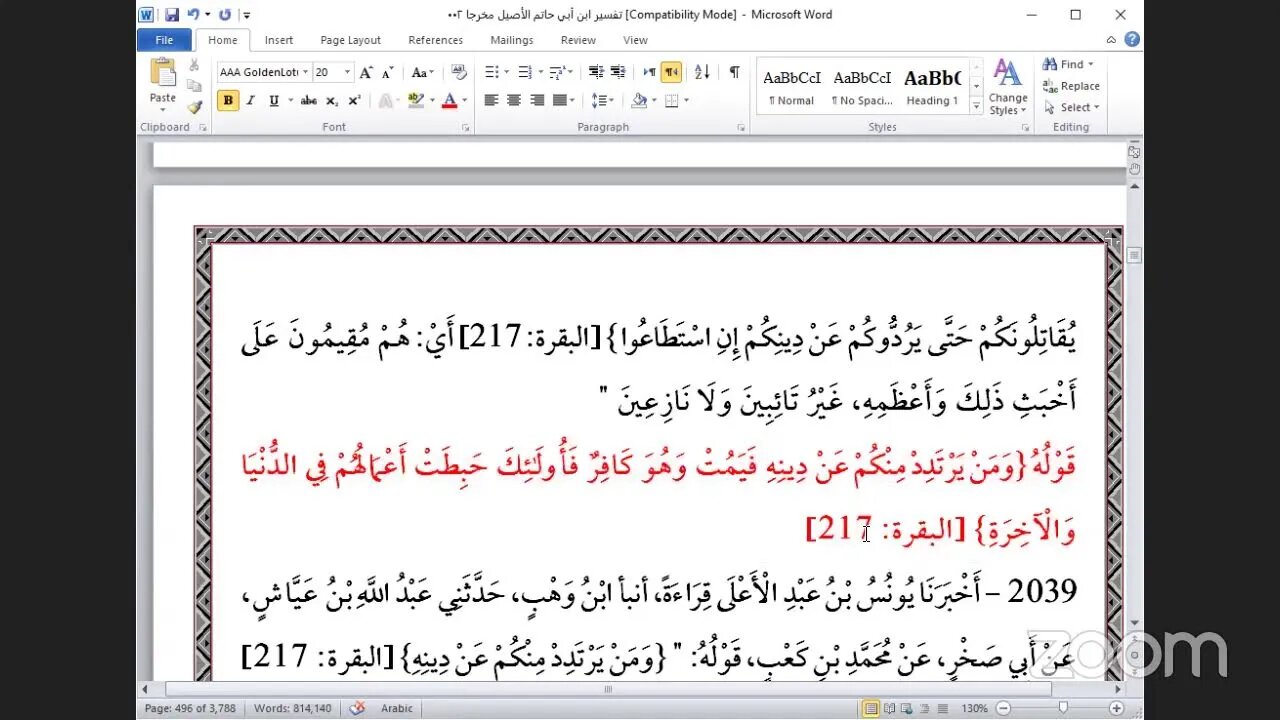Open the File tab
This screenshot has width=1280, height=720.
[x=164, y=40]
